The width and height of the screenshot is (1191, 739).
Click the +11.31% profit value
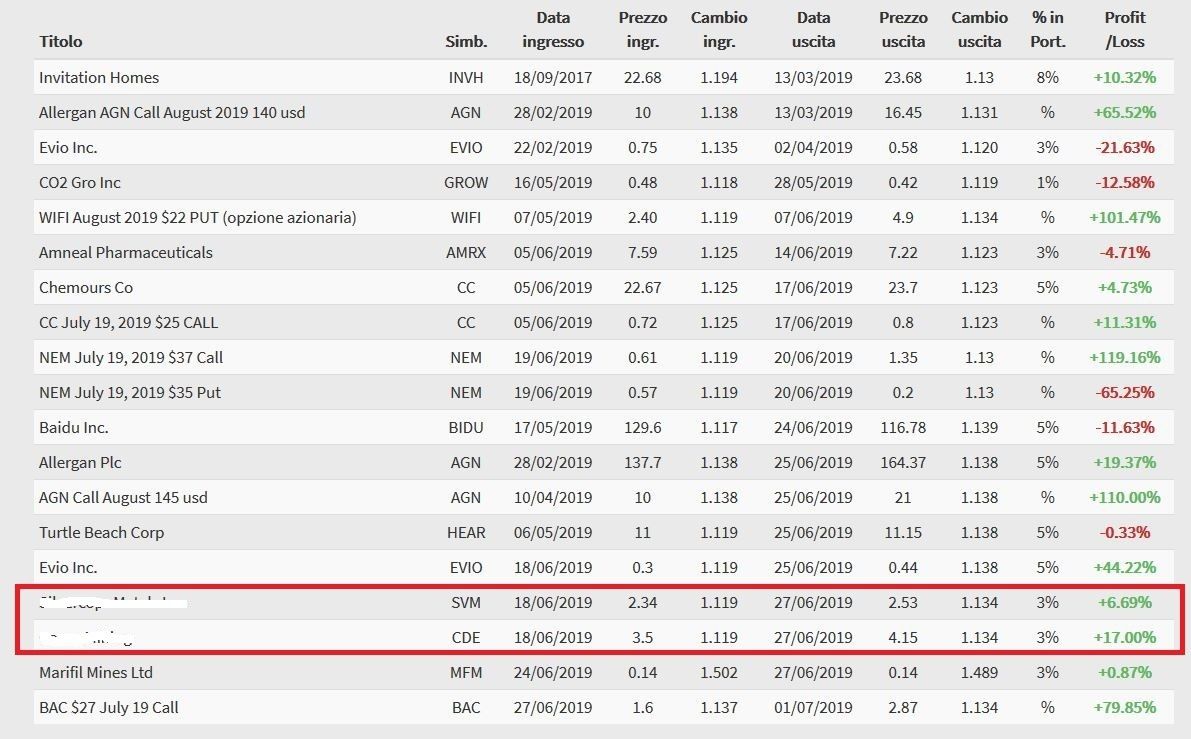pos(1125,322)
